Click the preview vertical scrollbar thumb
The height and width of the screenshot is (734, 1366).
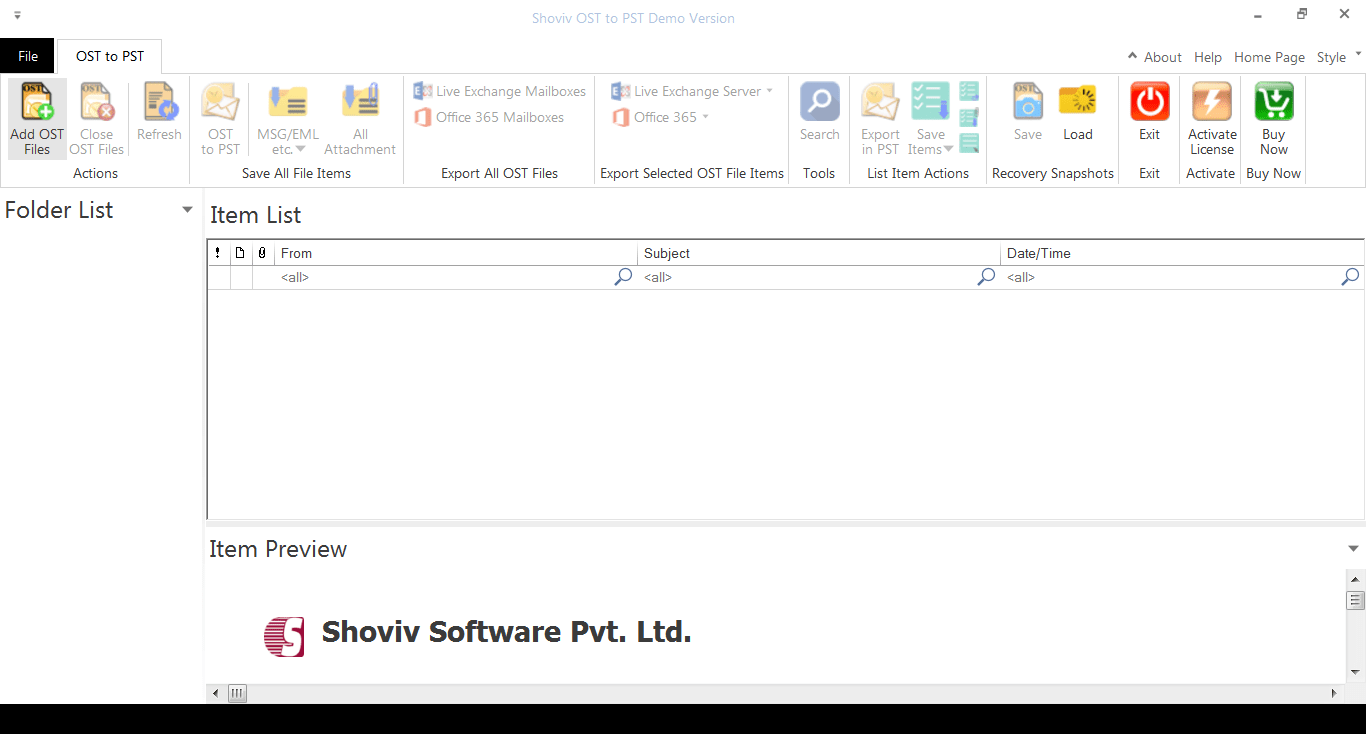(1356, 600)
